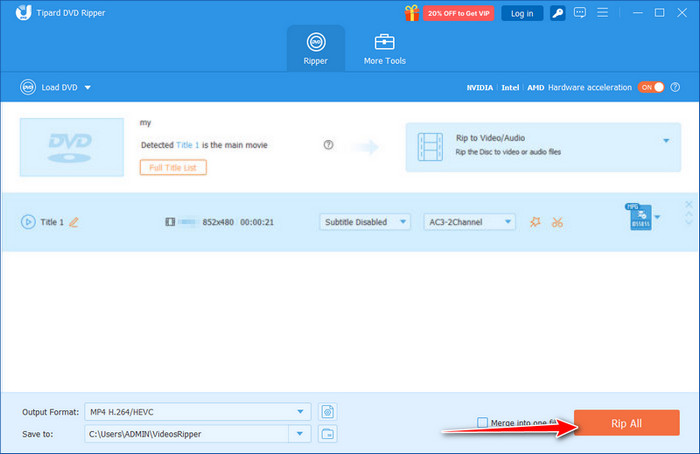Check the Merge into one file box

click(483, 423)
